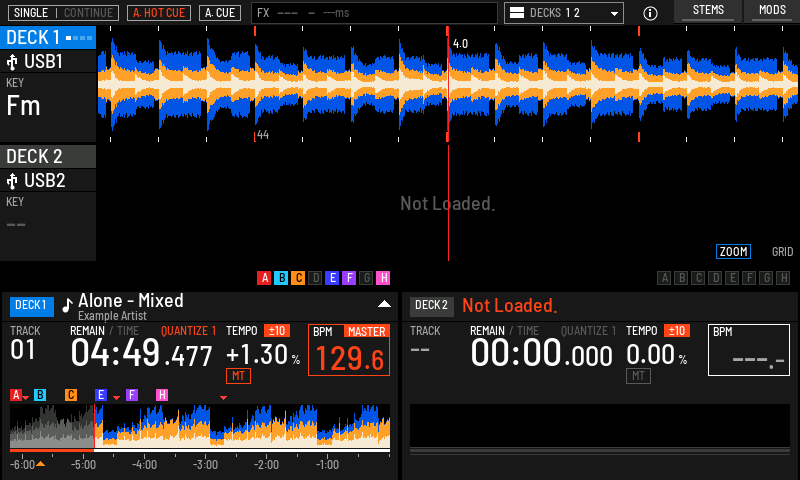Seek in Deck 1 overview waveform
Screen dimensions: 800x480
200,426
